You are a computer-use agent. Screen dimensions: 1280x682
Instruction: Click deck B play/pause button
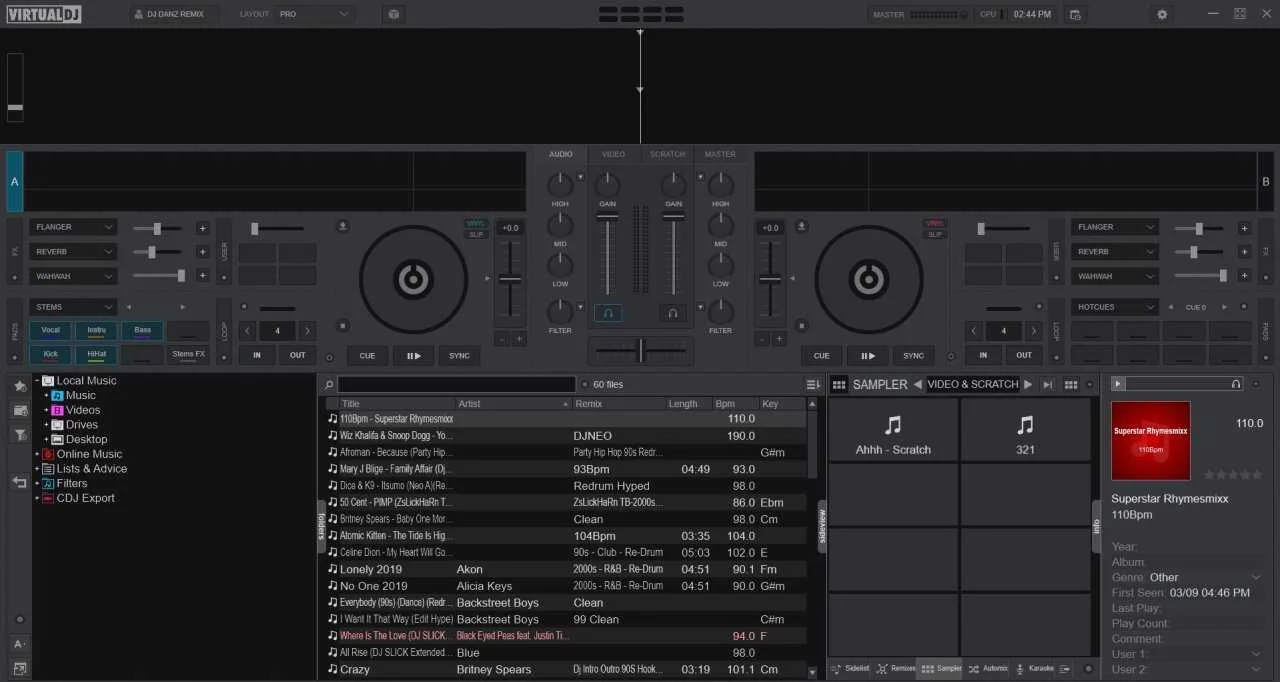867,355
